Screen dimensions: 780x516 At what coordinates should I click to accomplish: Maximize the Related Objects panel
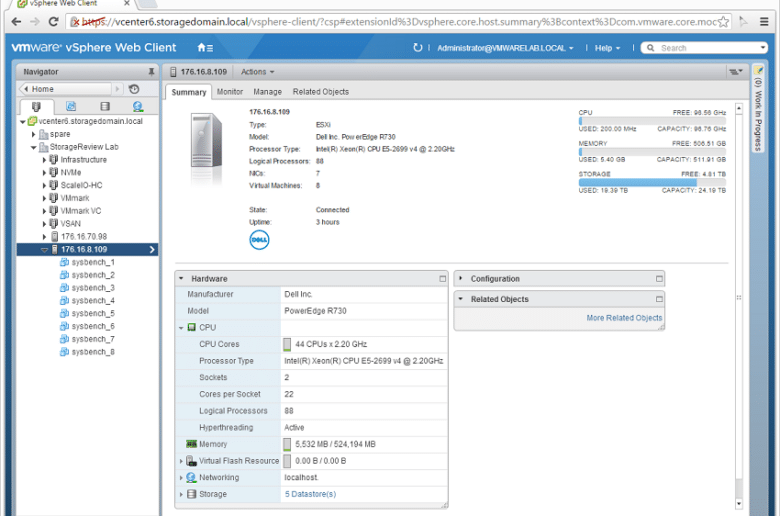pyautogui.click(x=659, y=299)
